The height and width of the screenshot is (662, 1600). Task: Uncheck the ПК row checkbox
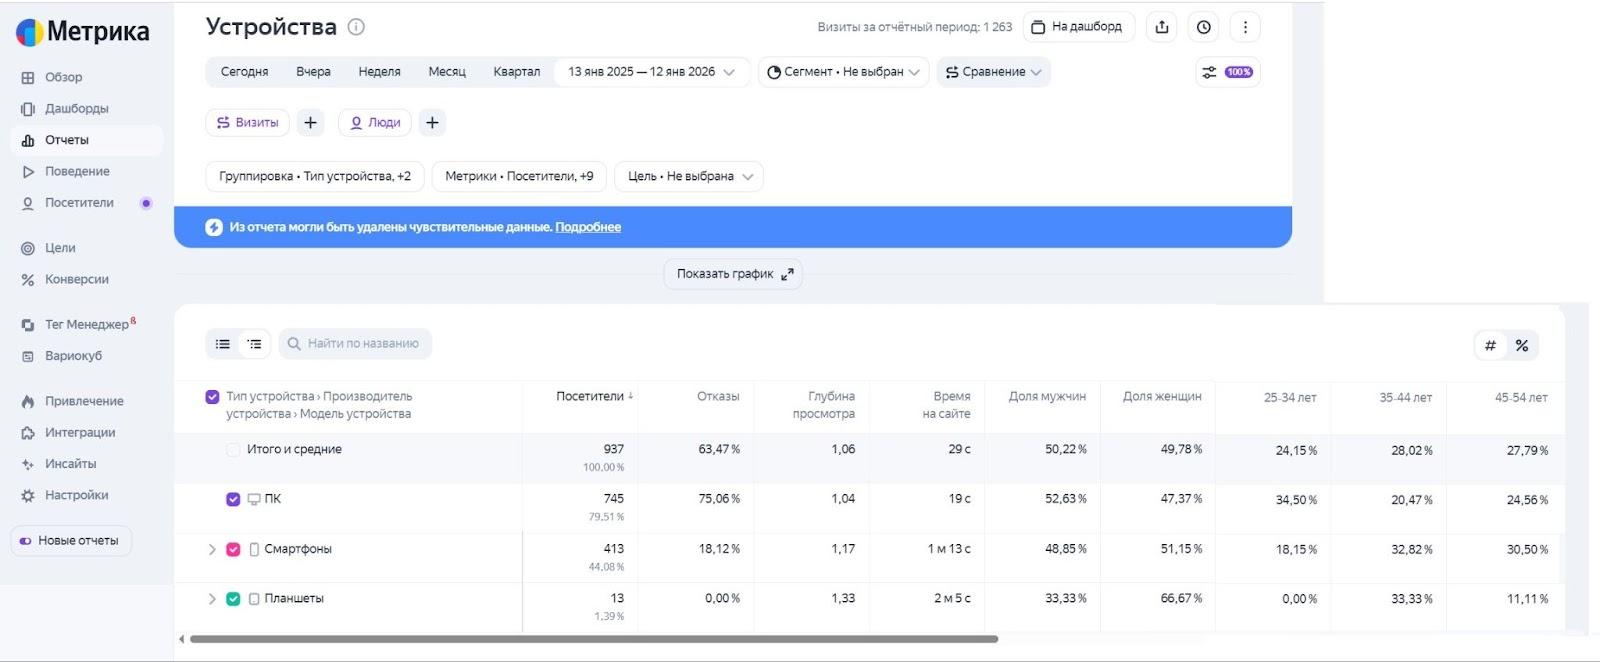click(233, 499)
